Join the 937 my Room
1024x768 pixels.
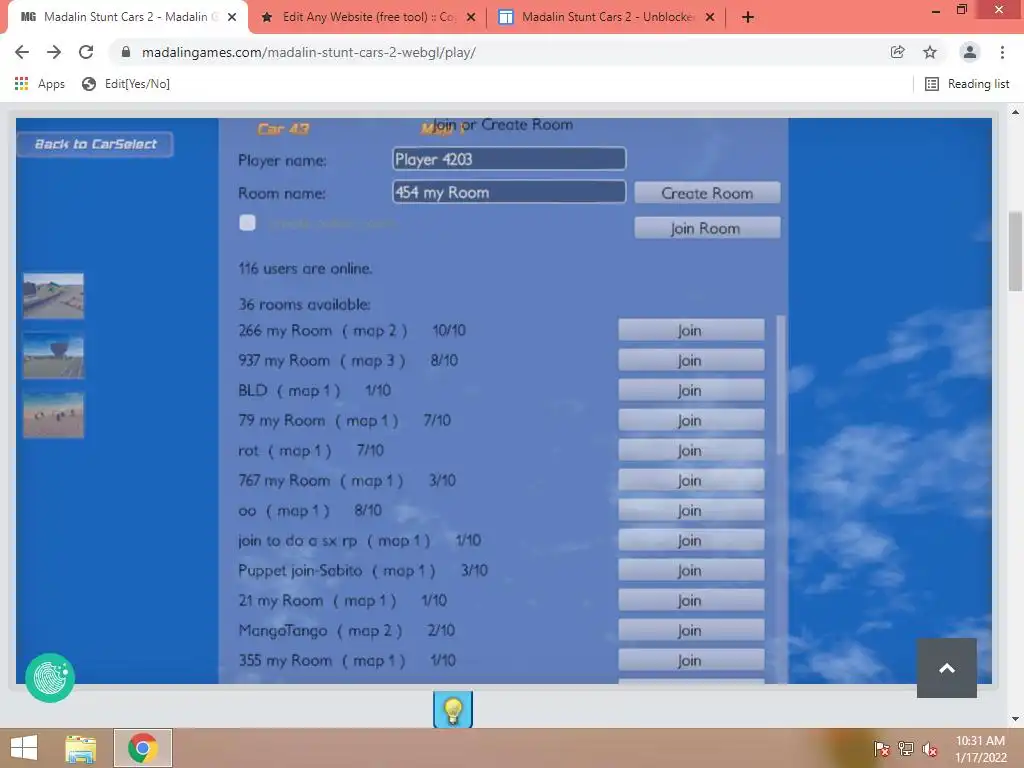point(691,360)
